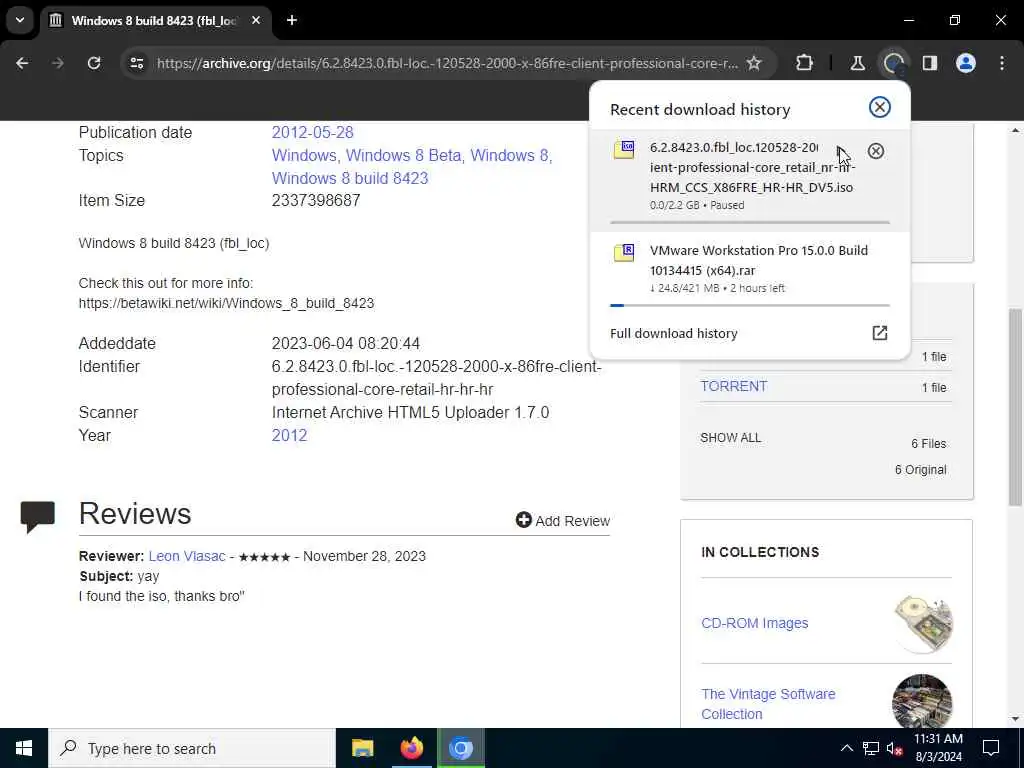Open the CD-ROM Images collection link

754,623
